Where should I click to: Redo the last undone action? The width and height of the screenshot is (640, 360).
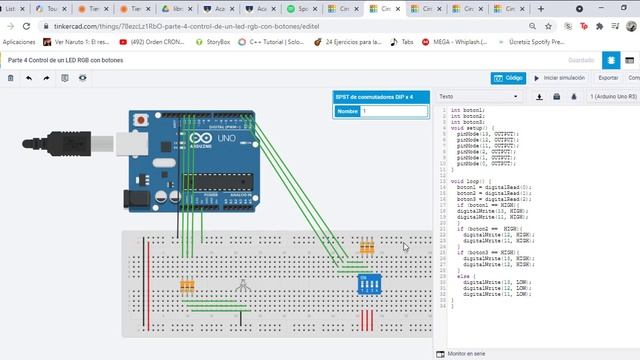[47, 78]
